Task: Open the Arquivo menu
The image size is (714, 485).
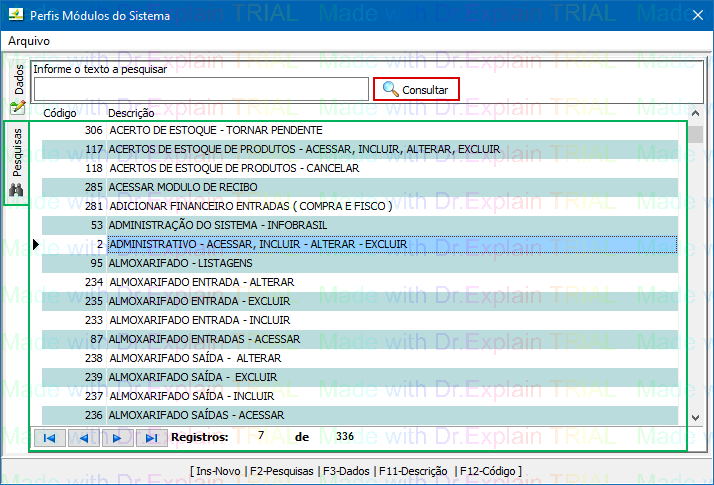Action: pyautogui.click(x=29, y=41)
